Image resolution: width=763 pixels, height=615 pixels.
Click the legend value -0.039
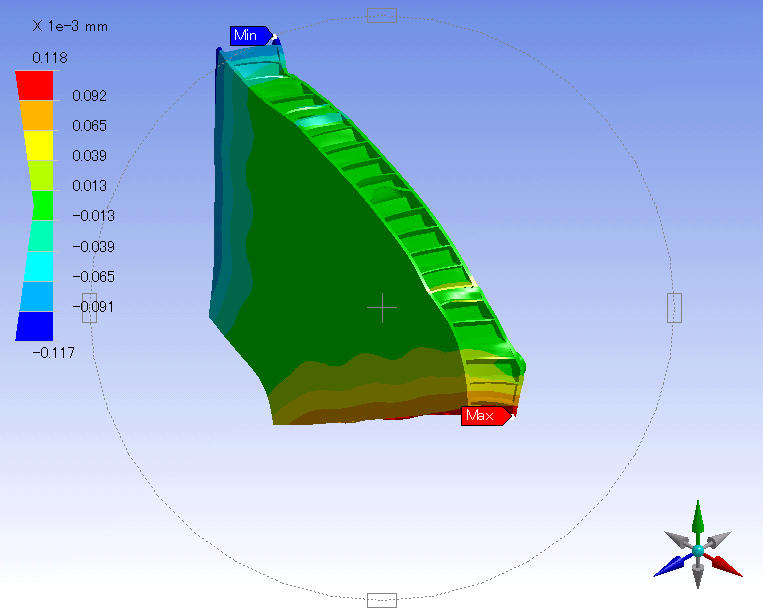click(93, 247)
